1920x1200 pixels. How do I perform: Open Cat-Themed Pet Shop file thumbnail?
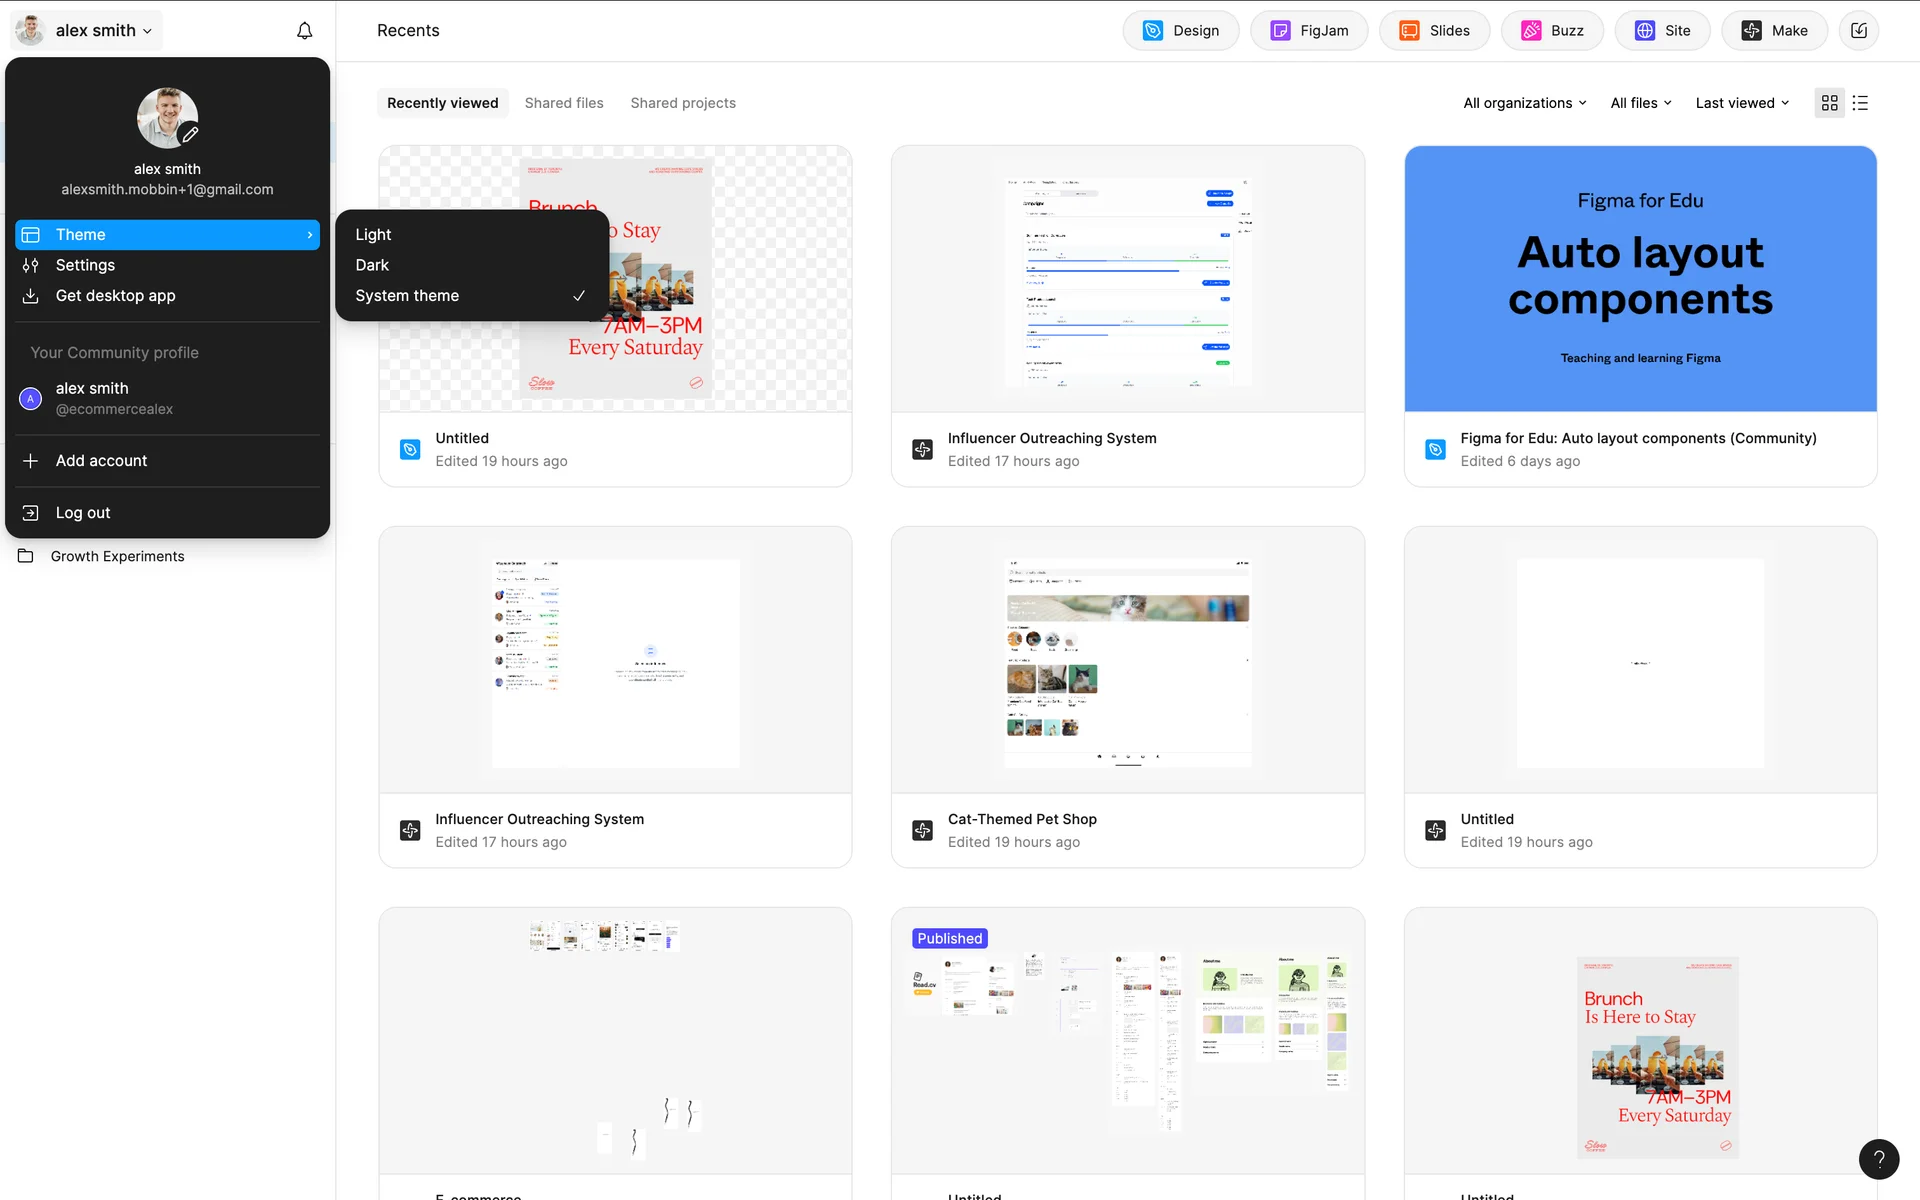click(x=1127, y=660)
